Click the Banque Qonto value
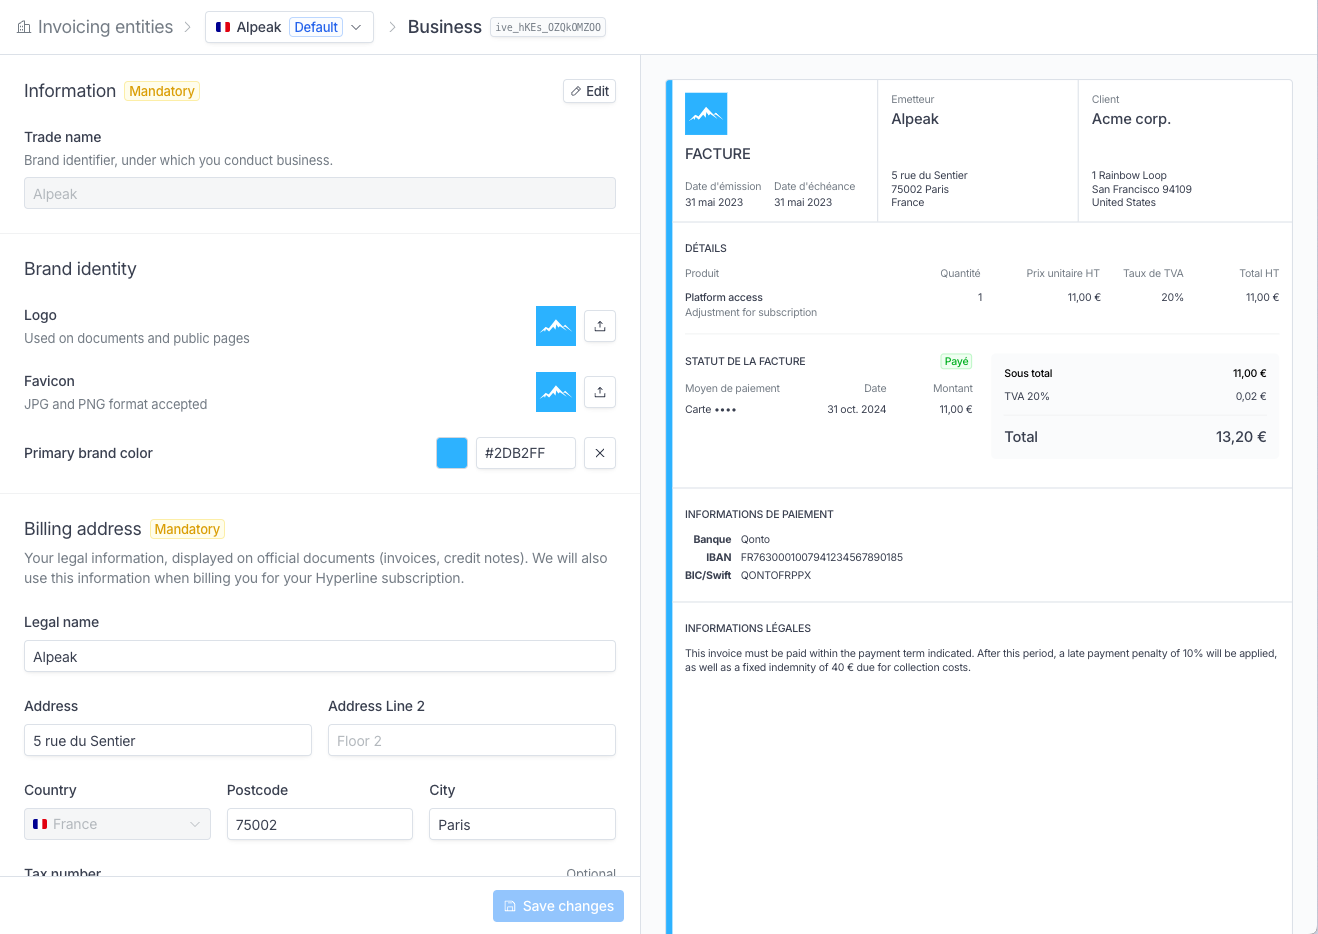 click(x=755, y=539)
